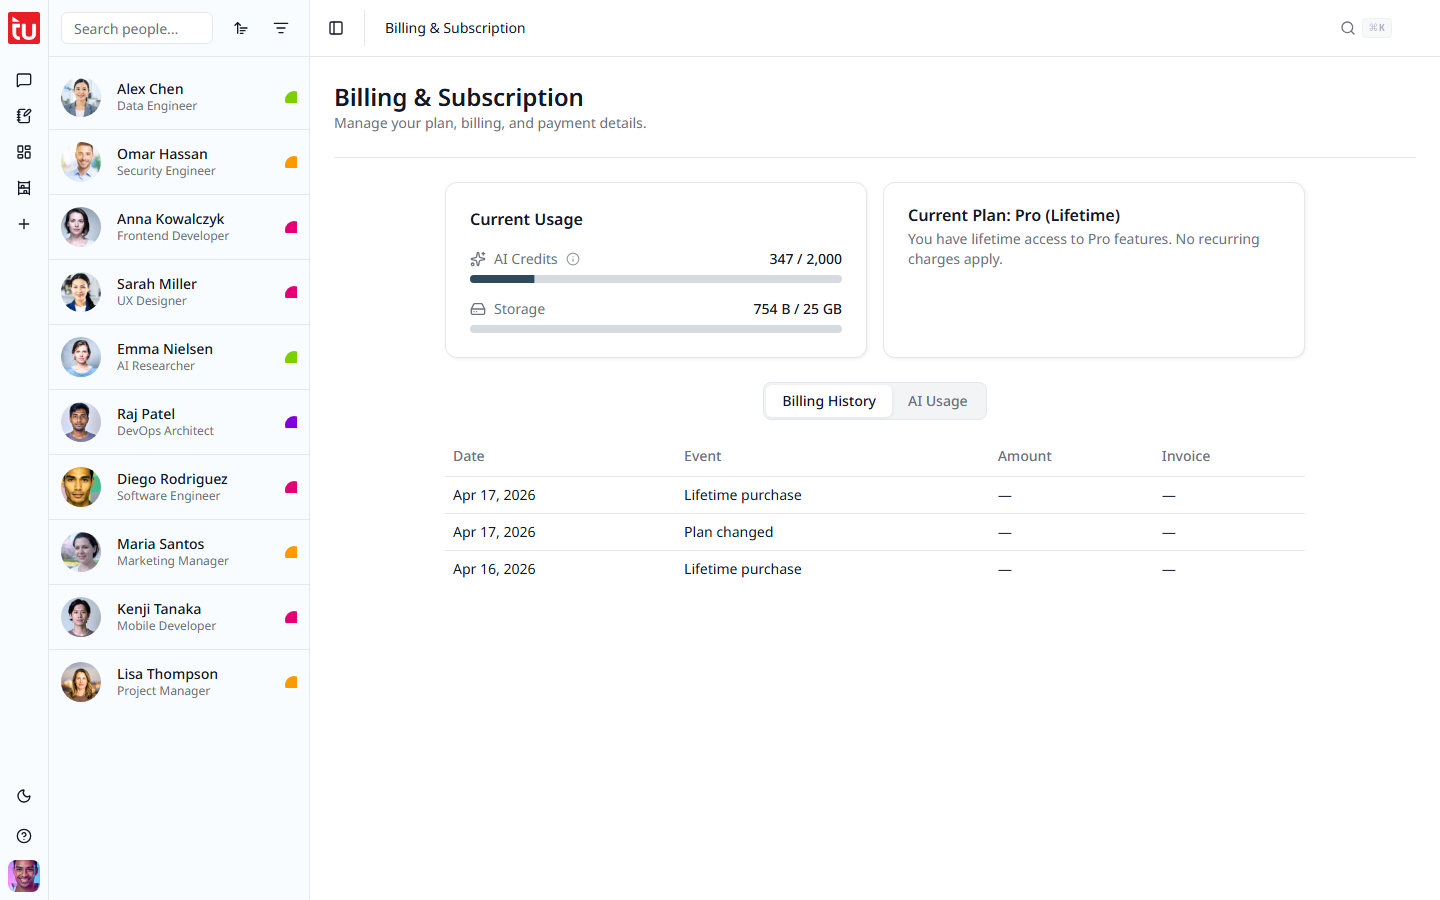1440x900 pixels.
Task: Click the "Invoice" column header
Action: (x=1186, y=456)
